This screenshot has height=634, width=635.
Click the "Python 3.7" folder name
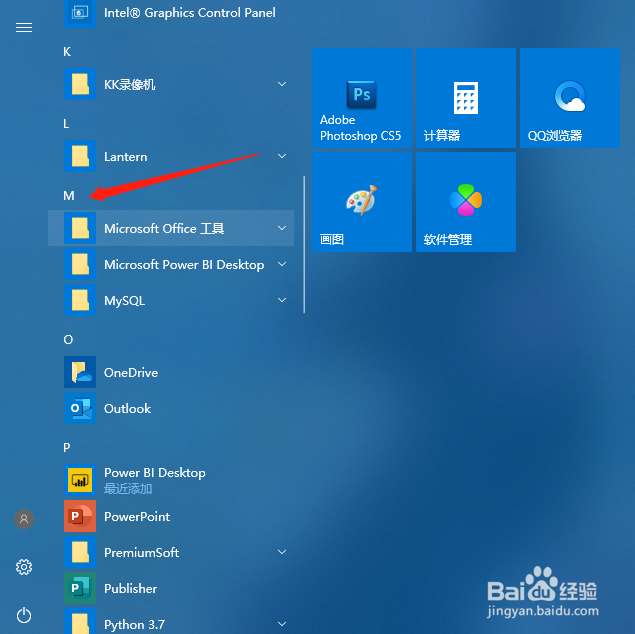tap(134, 624)
